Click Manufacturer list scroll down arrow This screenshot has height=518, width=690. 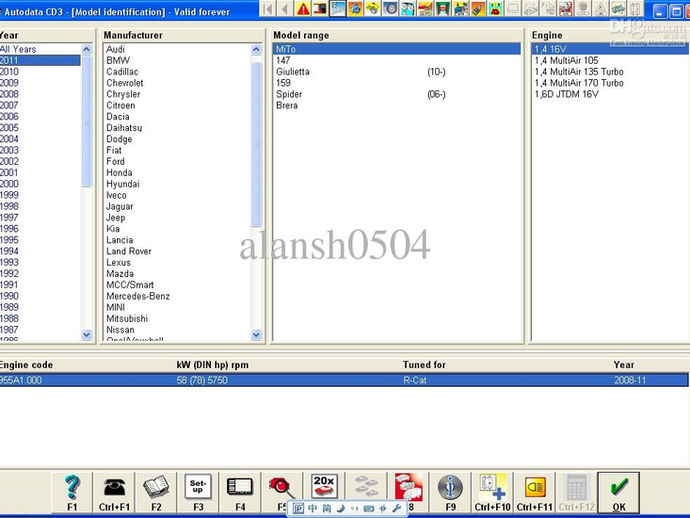pos(257,335)
